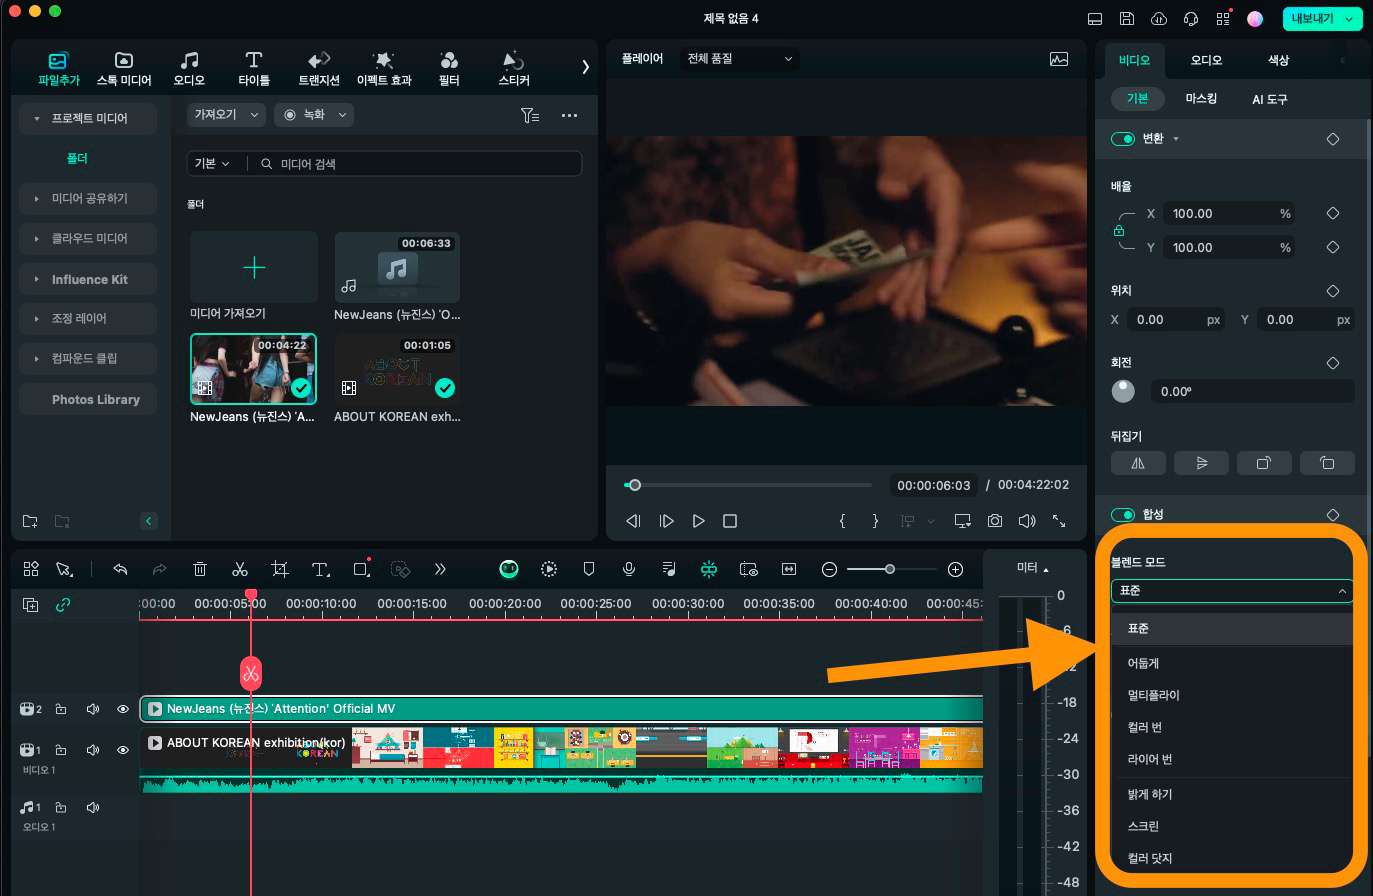Mute video track 2 speaker icon
Screen dimensions: 1373x896
93,709
